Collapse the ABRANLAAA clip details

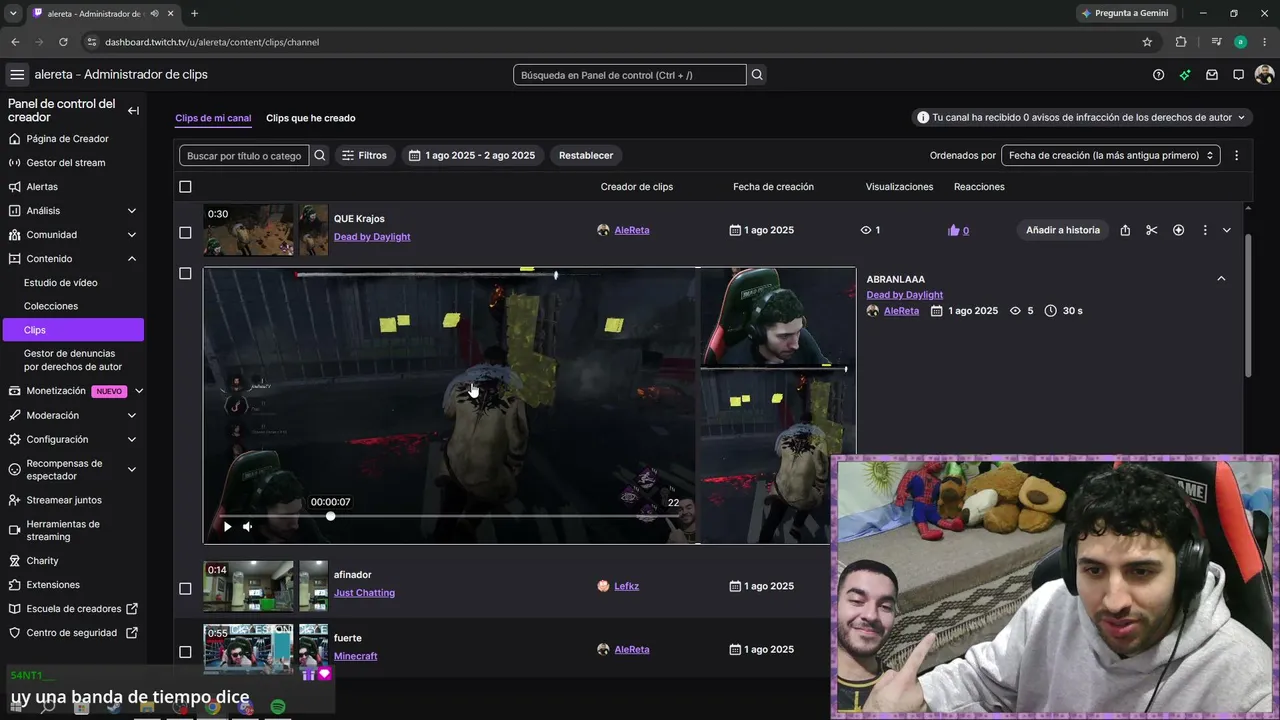tap(1221, 279)
